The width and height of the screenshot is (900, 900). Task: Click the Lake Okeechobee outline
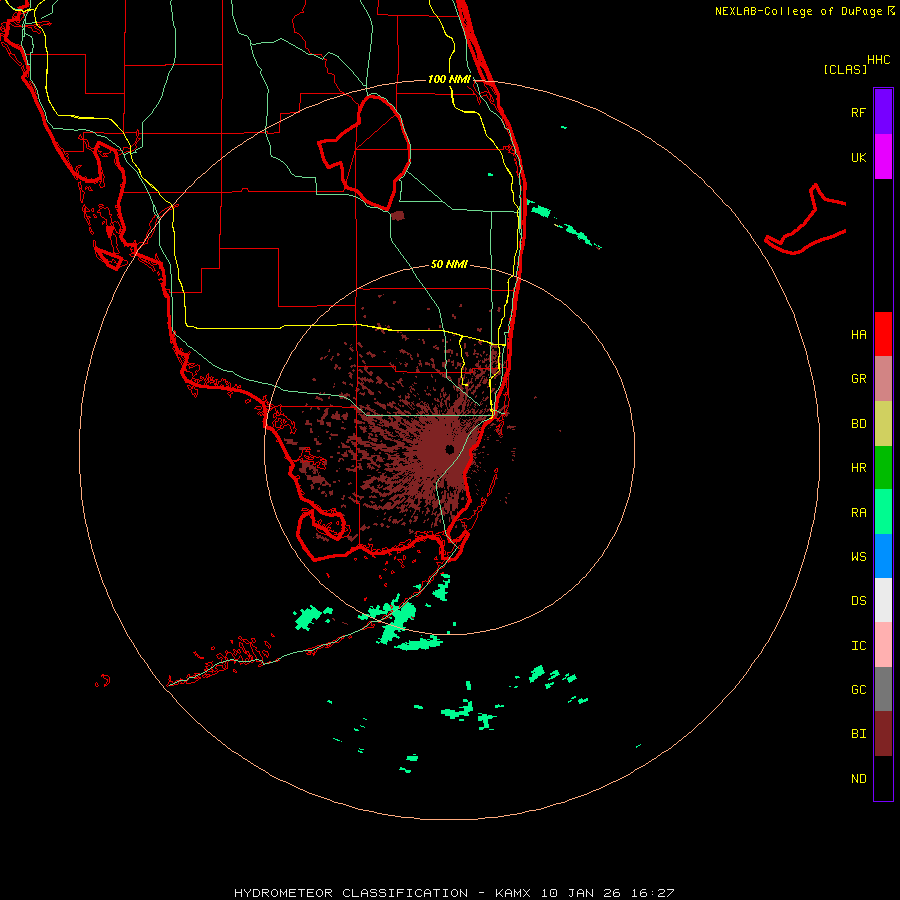coord(364,152)
